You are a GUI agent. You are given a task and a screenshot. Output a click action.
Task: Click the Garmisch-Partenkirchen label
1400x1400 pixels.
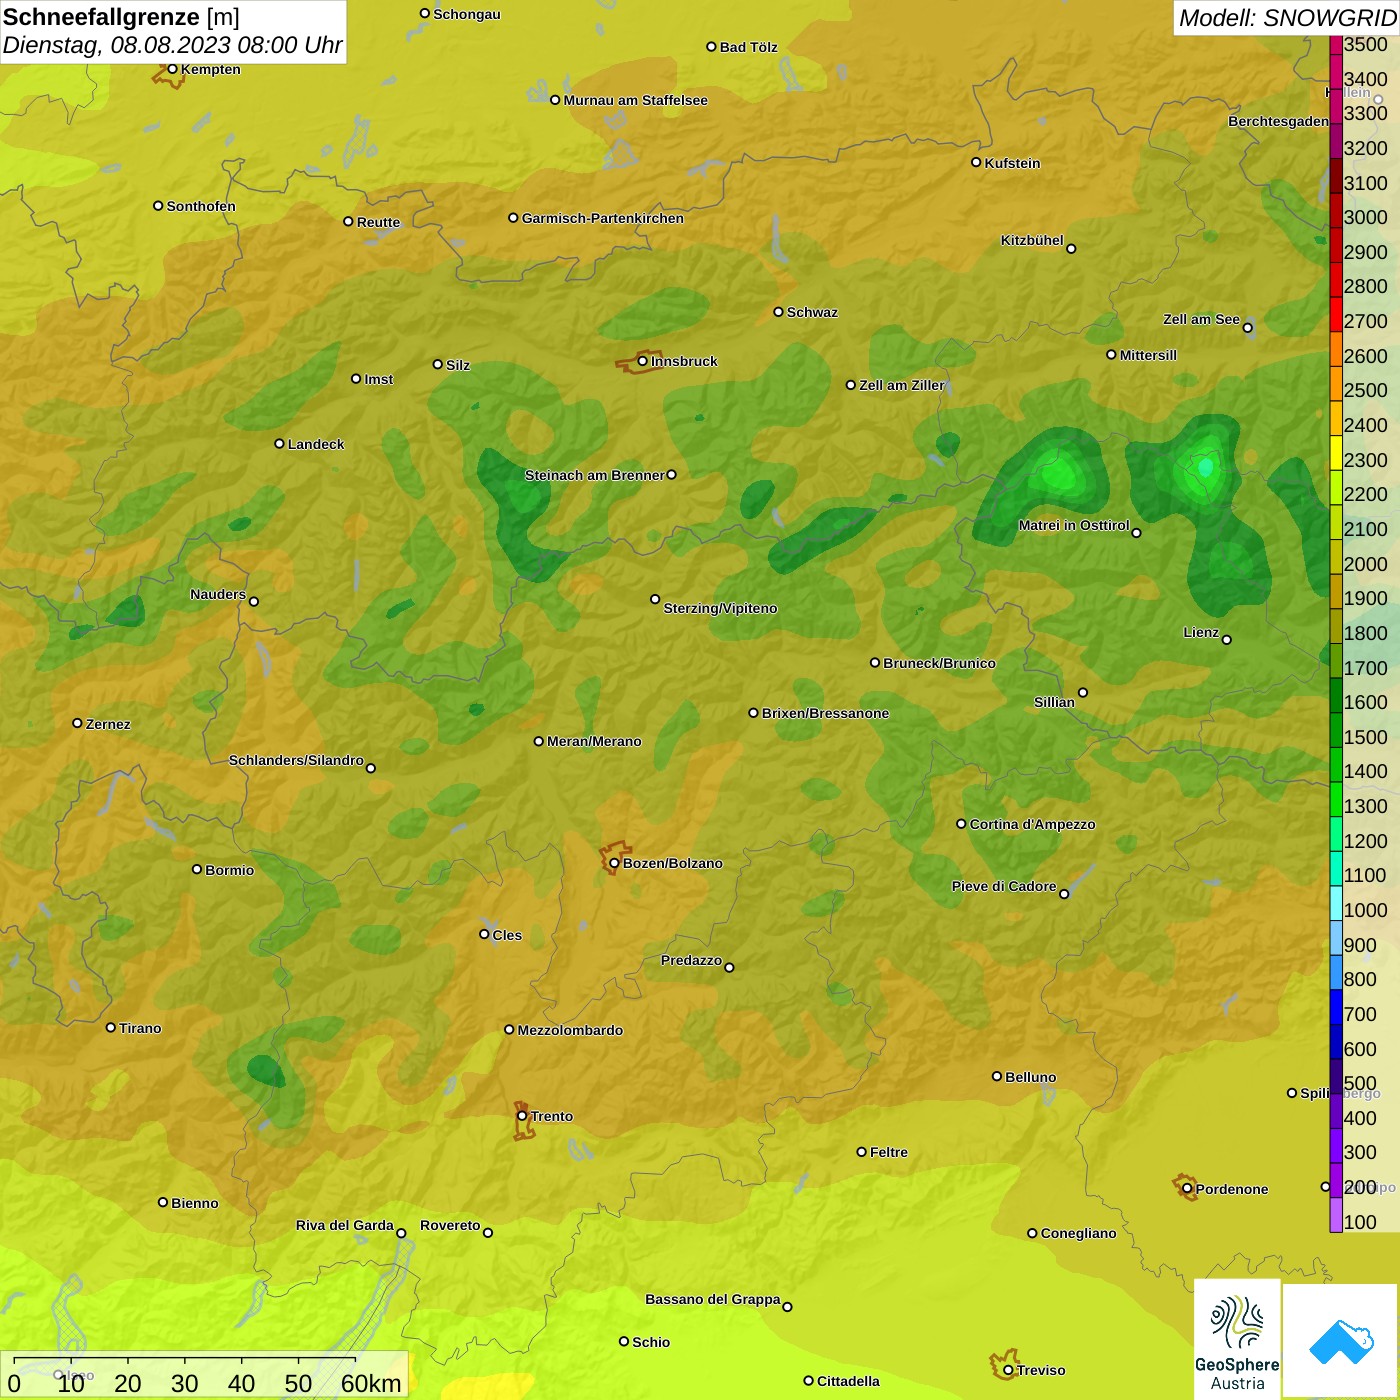603,218
